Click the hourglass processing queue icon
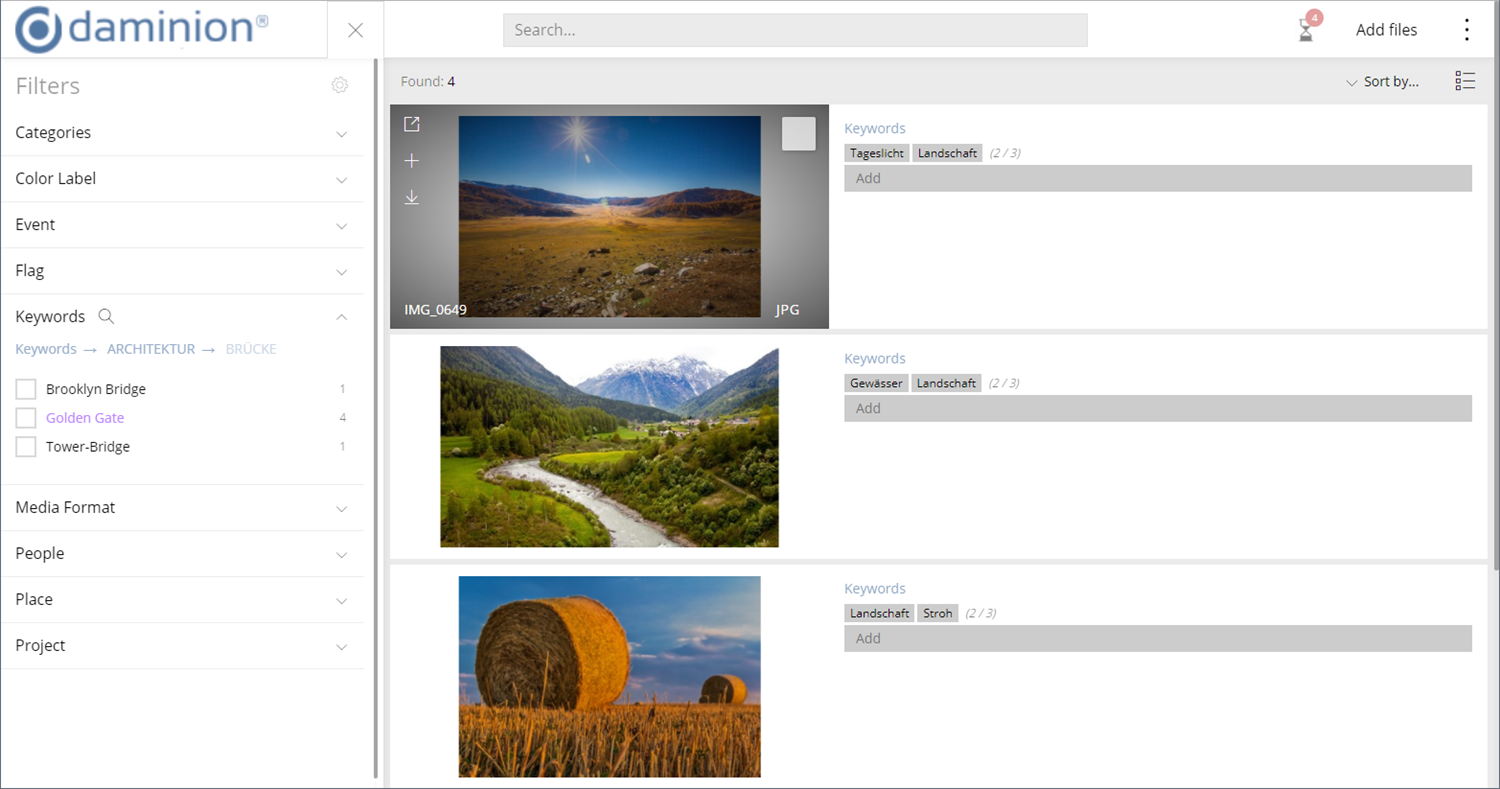Viewport: 1500px width, 789px height. (x=1306, y=31)
